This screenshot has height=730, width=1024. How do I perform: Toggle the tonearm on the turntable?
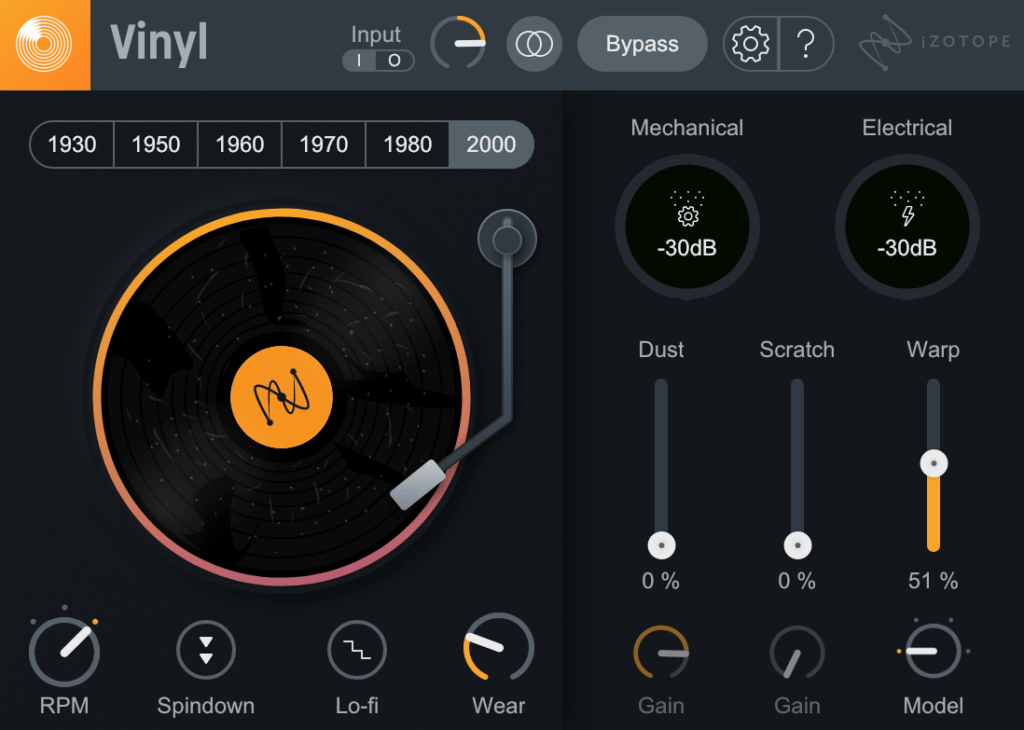point(507,238)
